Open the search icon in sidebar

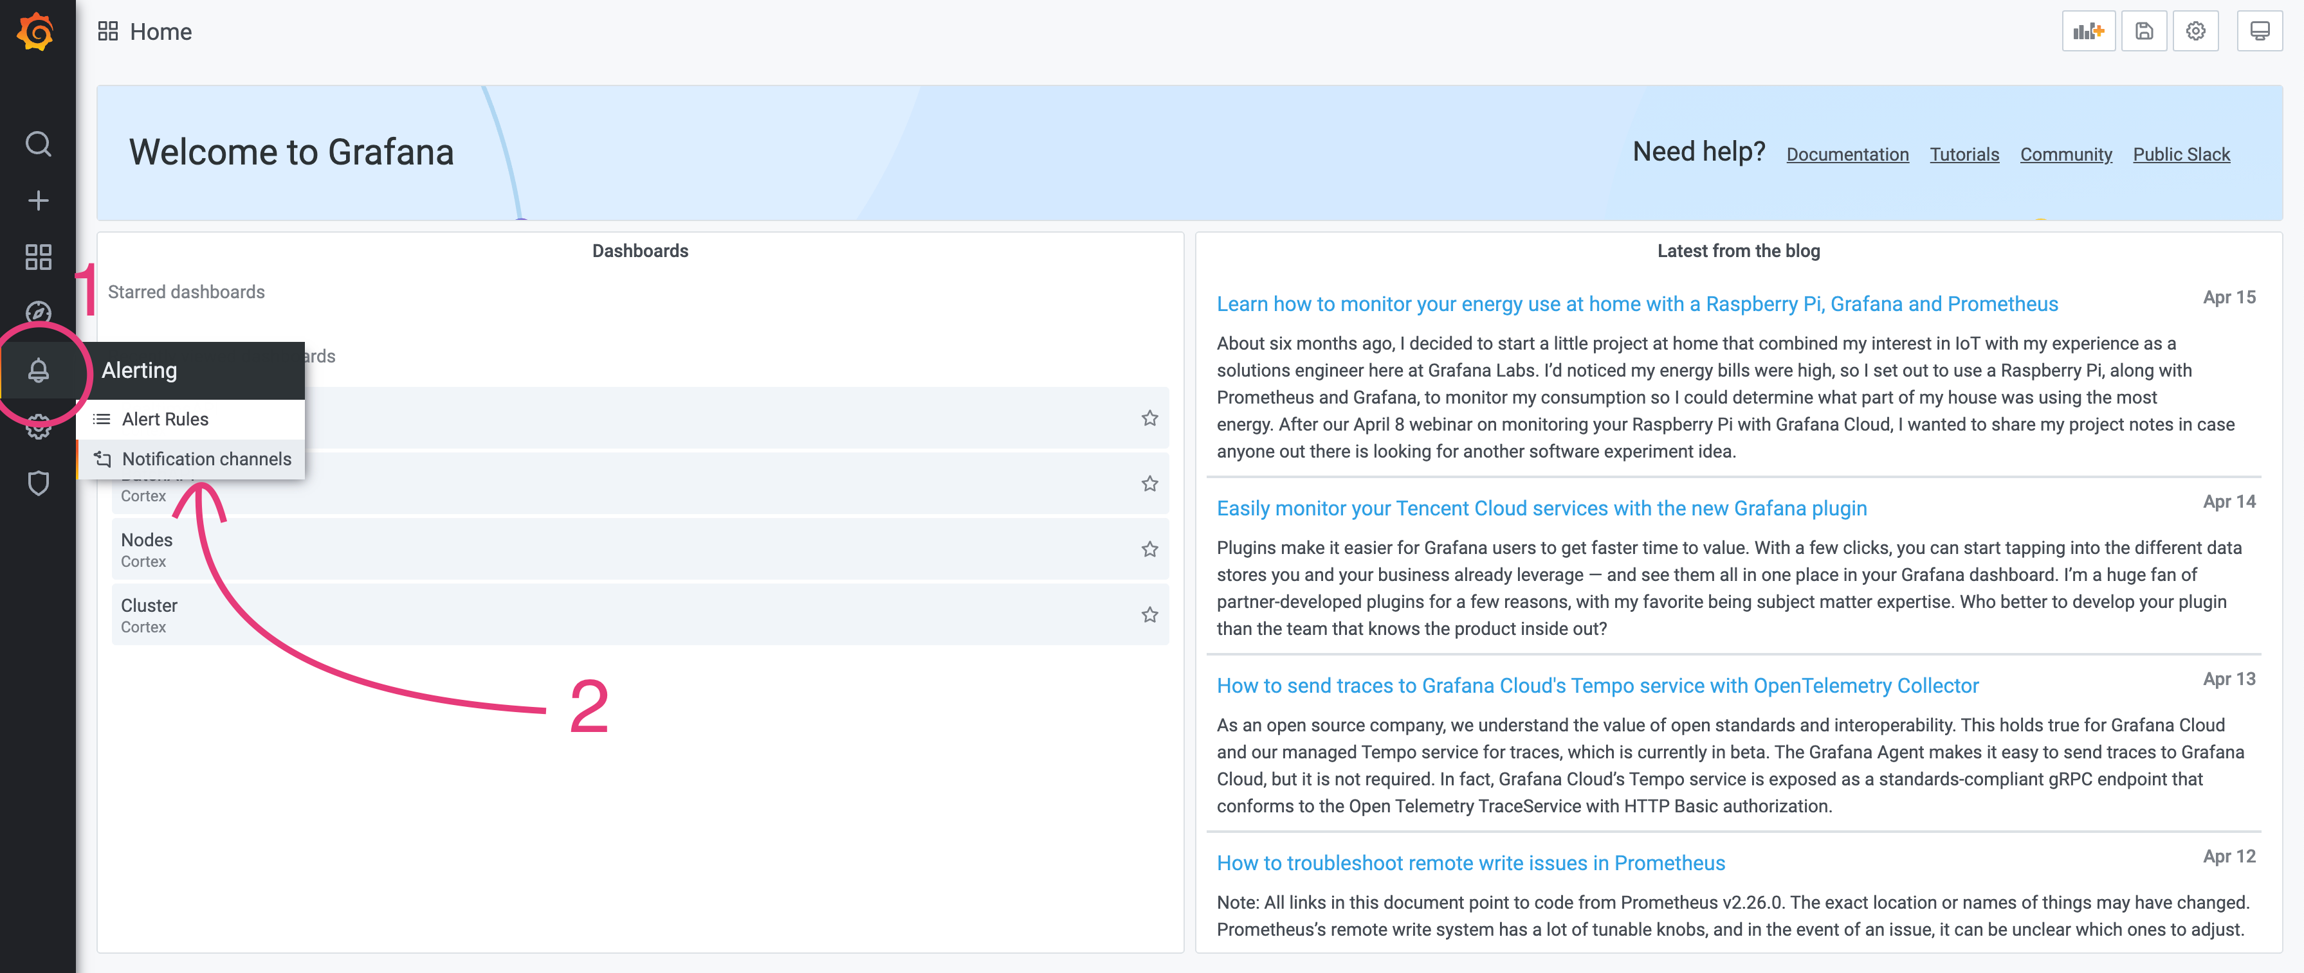38,144
